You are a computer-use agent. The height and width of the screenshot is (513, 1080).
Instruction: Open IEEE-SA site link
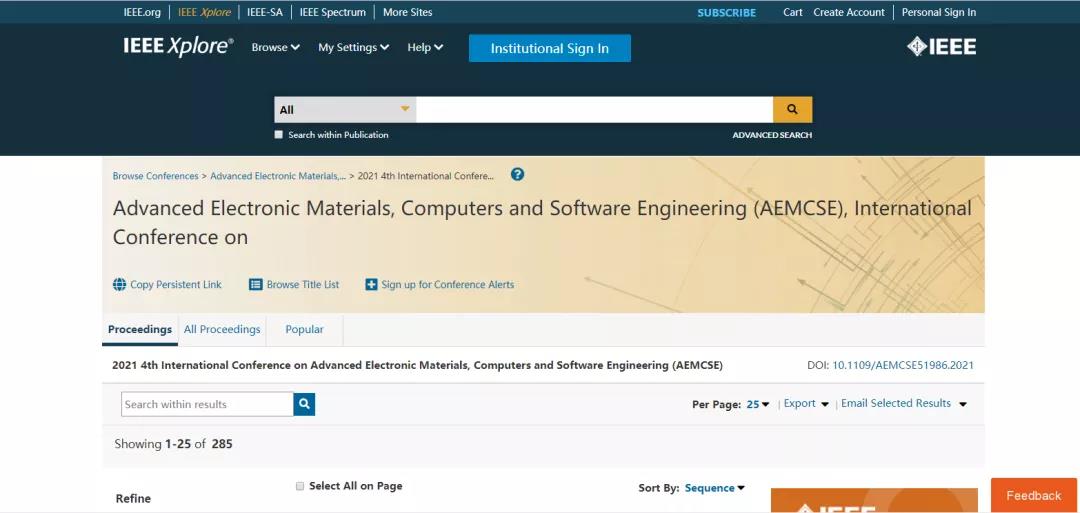[x=264, y=12]
